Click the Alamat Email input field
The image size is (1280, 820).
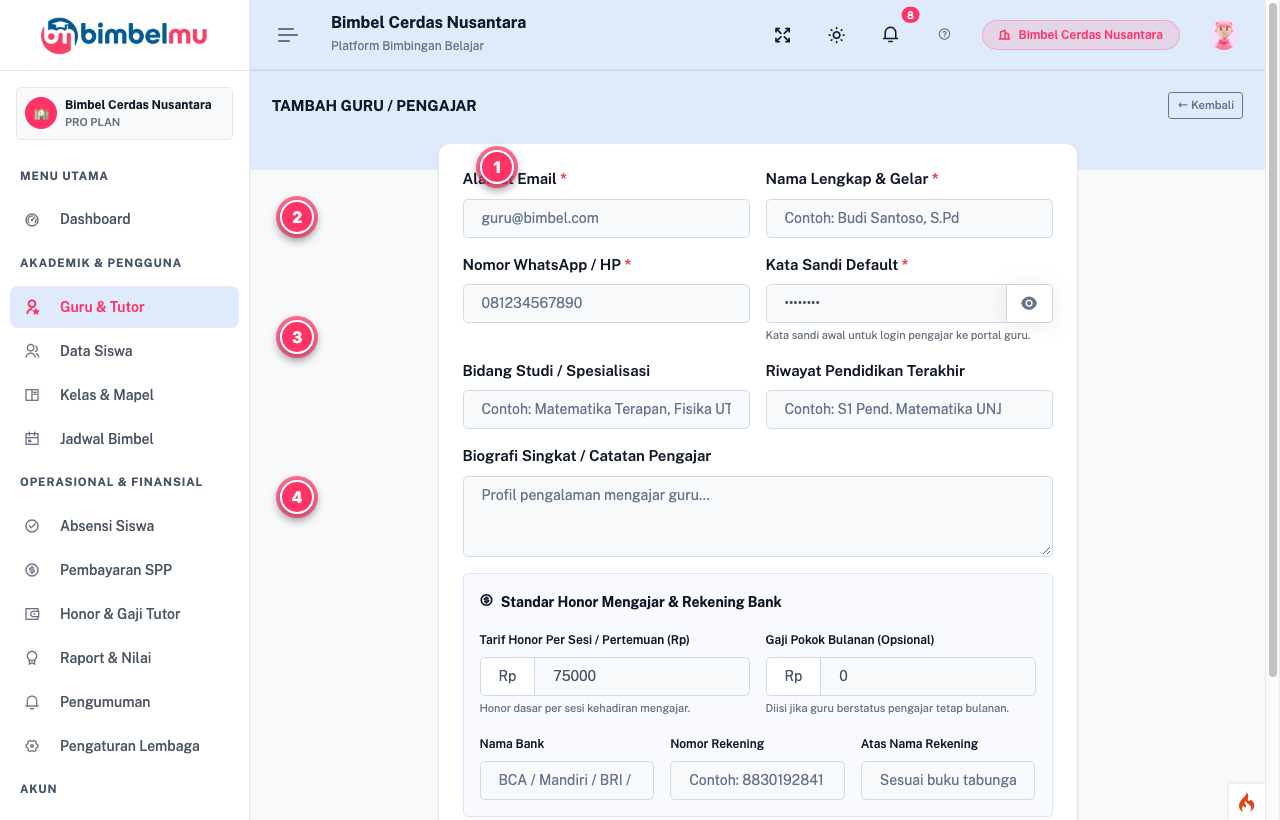pos(606,218)
